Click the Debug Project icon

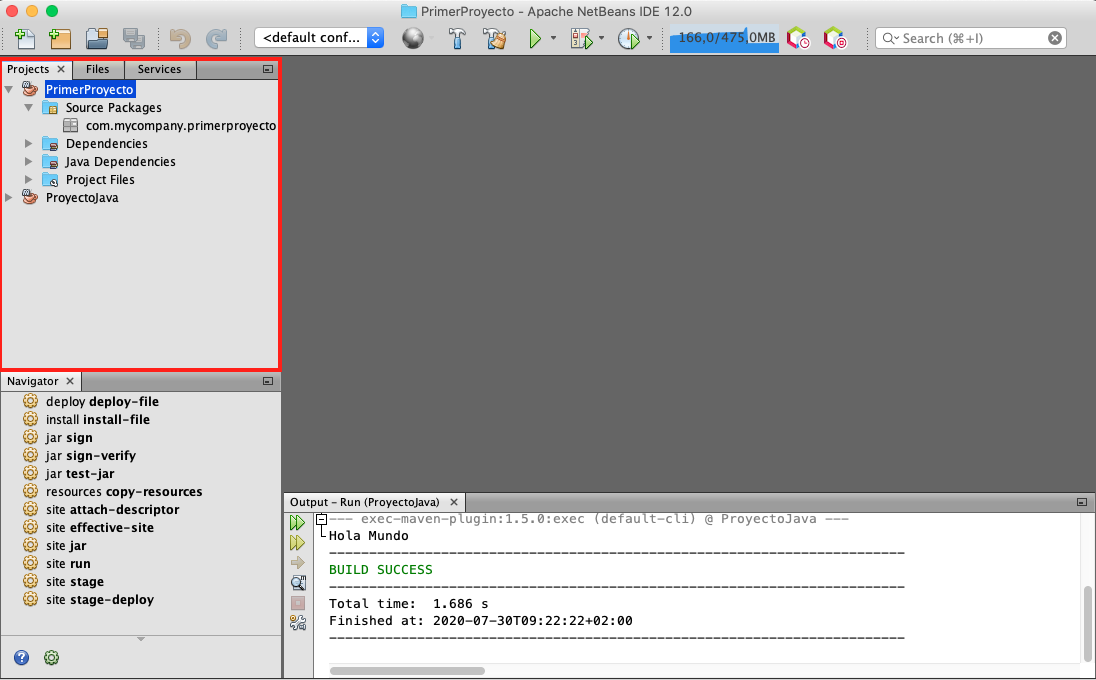(x=582, y=38)
